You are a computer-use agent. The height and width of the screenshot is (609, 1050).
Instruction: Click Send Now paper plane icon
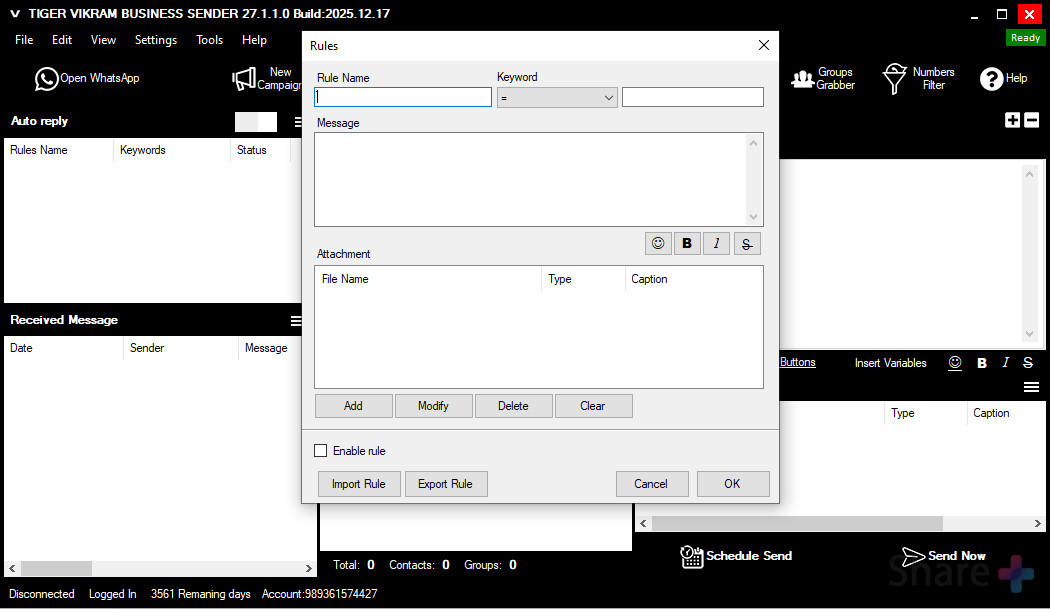tap(913, 556)
